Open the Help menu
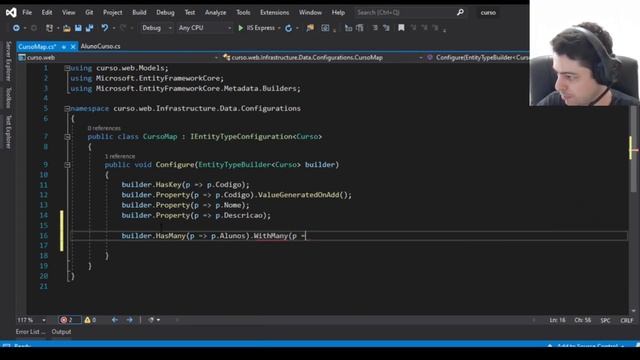 [338, 12]
